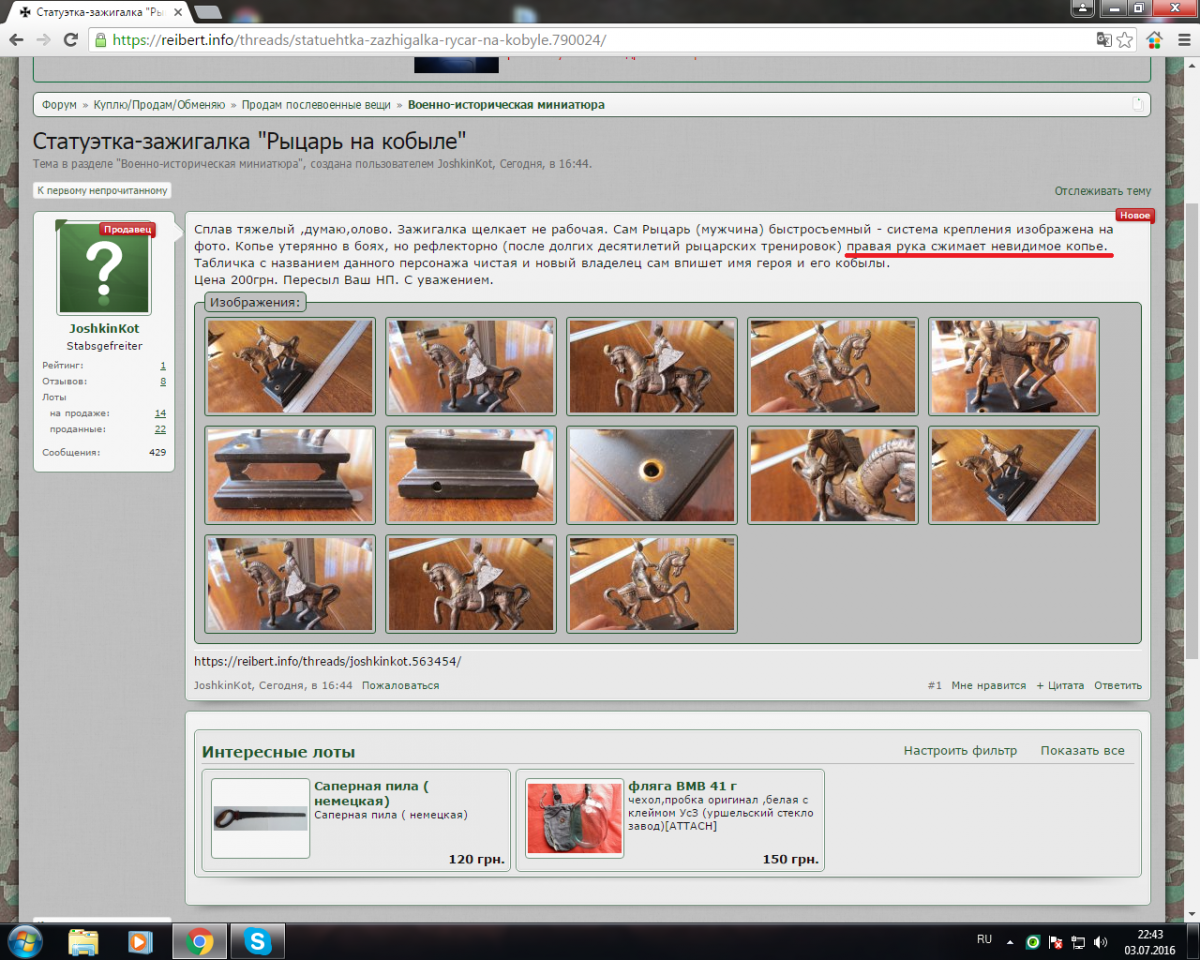Go to the Форум breadcrumb link
This screenshot has width=1200, height=960.
pyautogui.click(x=59, y=104)
